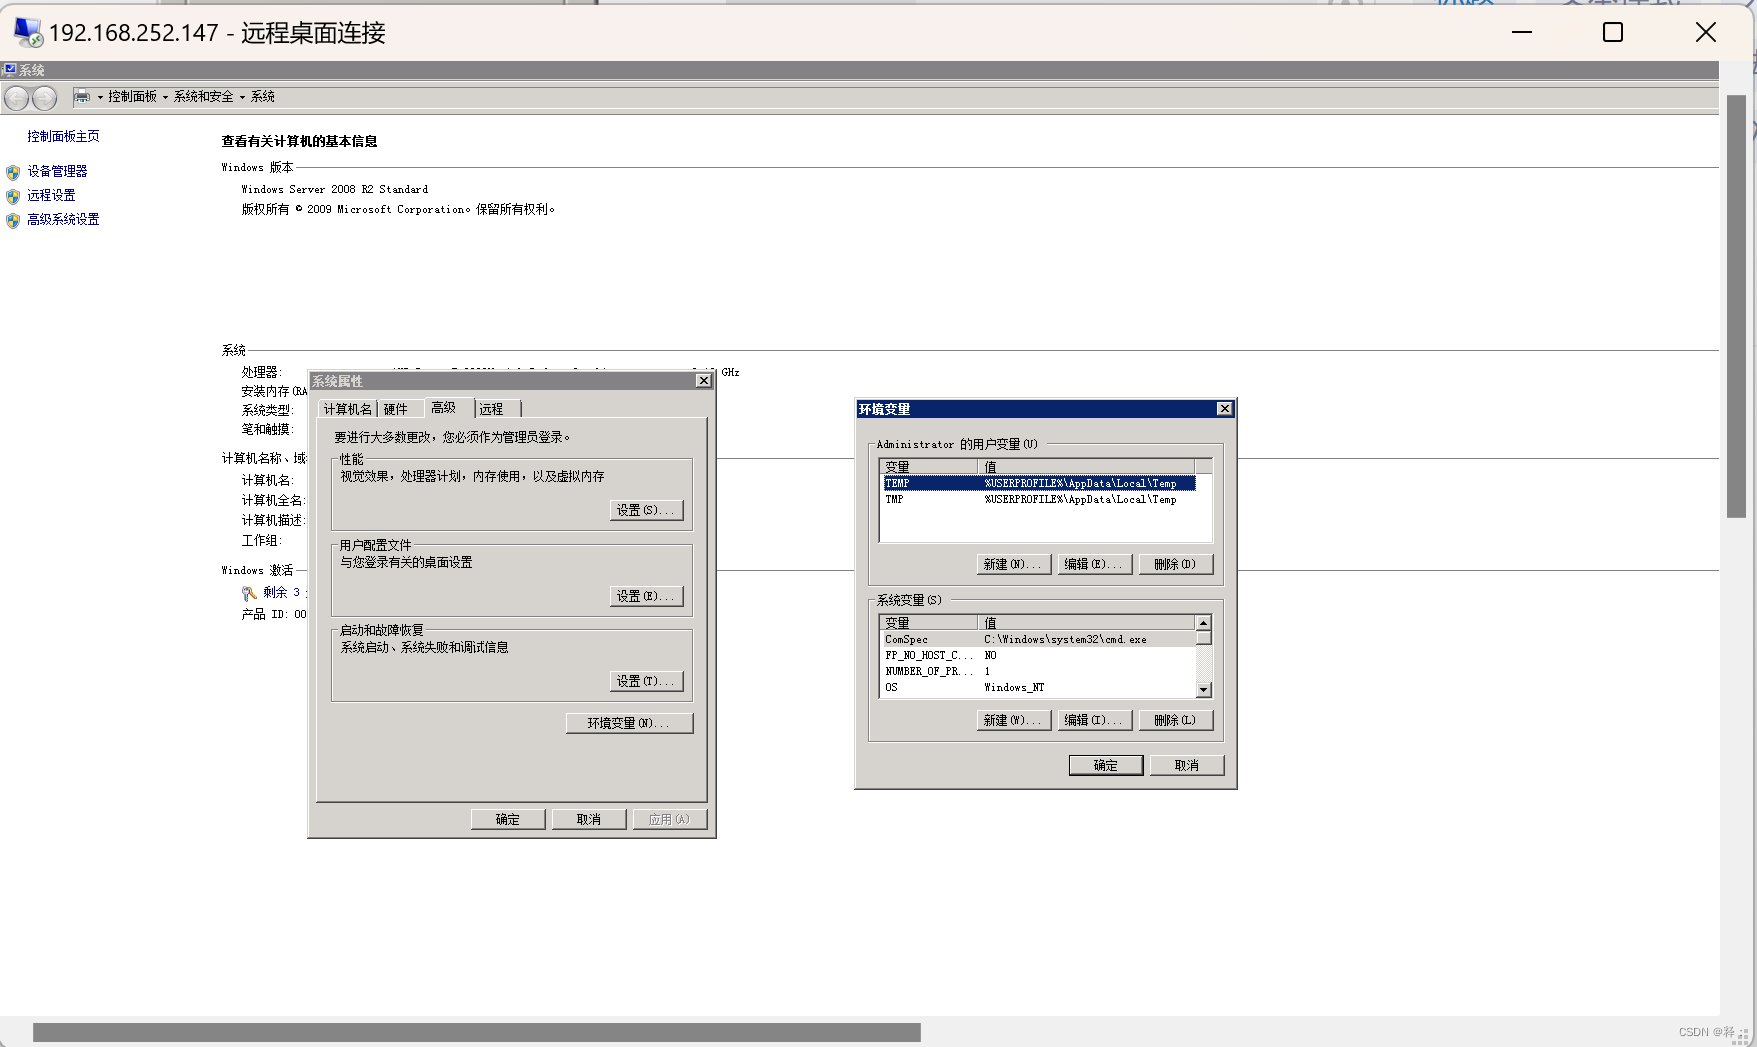Click the forward arrow in System window

(45, 98)
